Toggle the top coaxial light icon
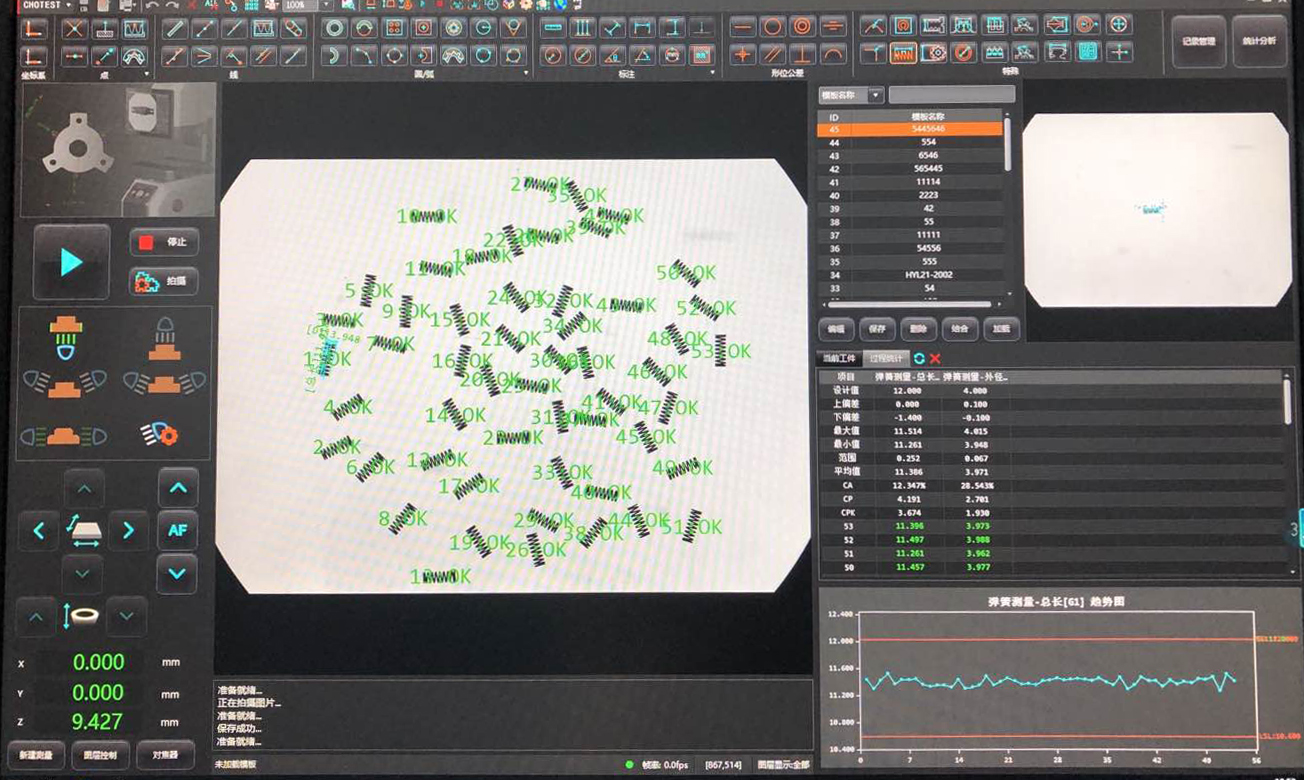Screen dimensions: 1304x780 (164, 338)
